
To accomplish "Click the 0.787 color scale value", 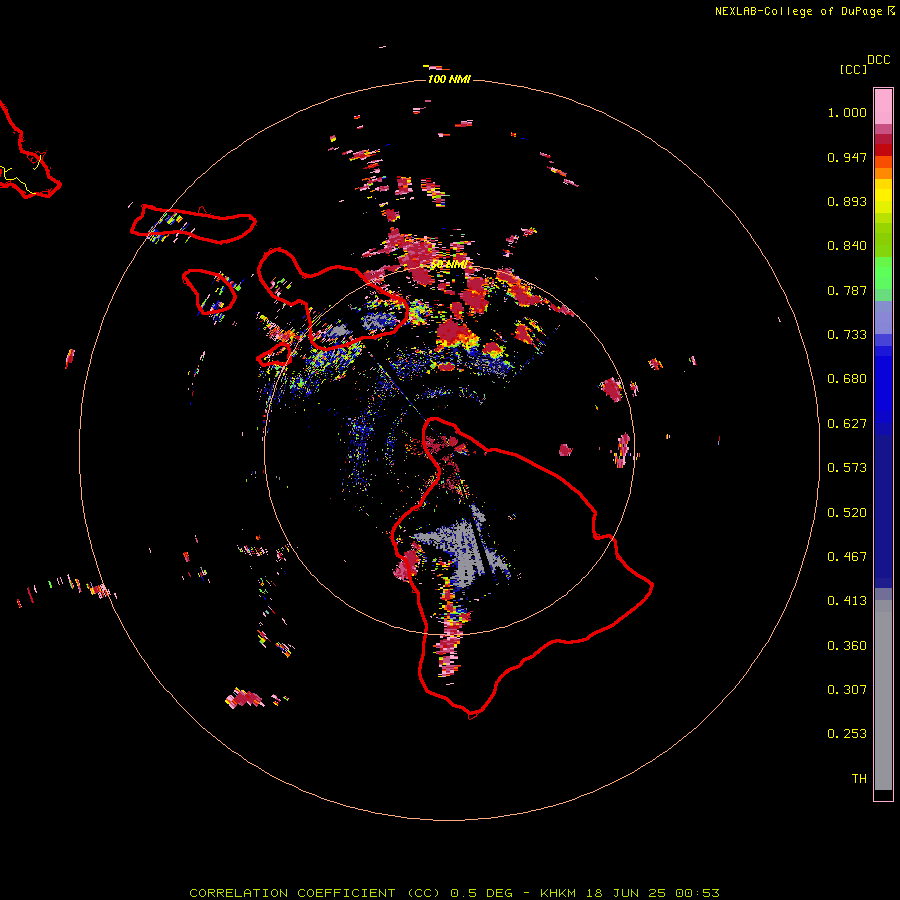I will [x=847, y=290].
